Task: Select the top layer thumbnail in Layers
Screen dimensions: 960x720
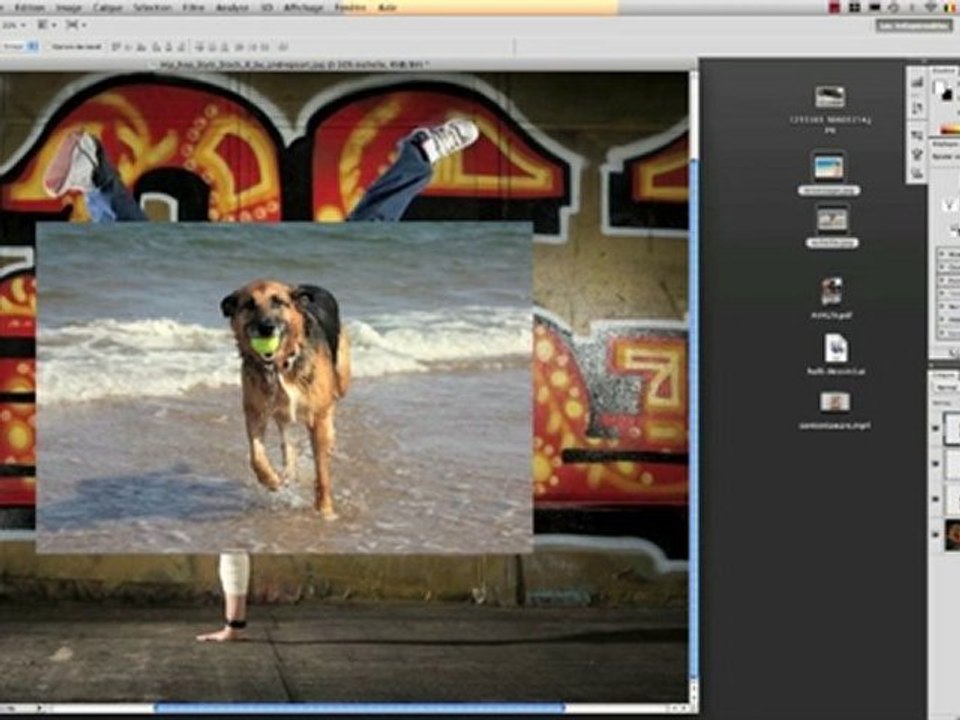Action: (952, 429)
